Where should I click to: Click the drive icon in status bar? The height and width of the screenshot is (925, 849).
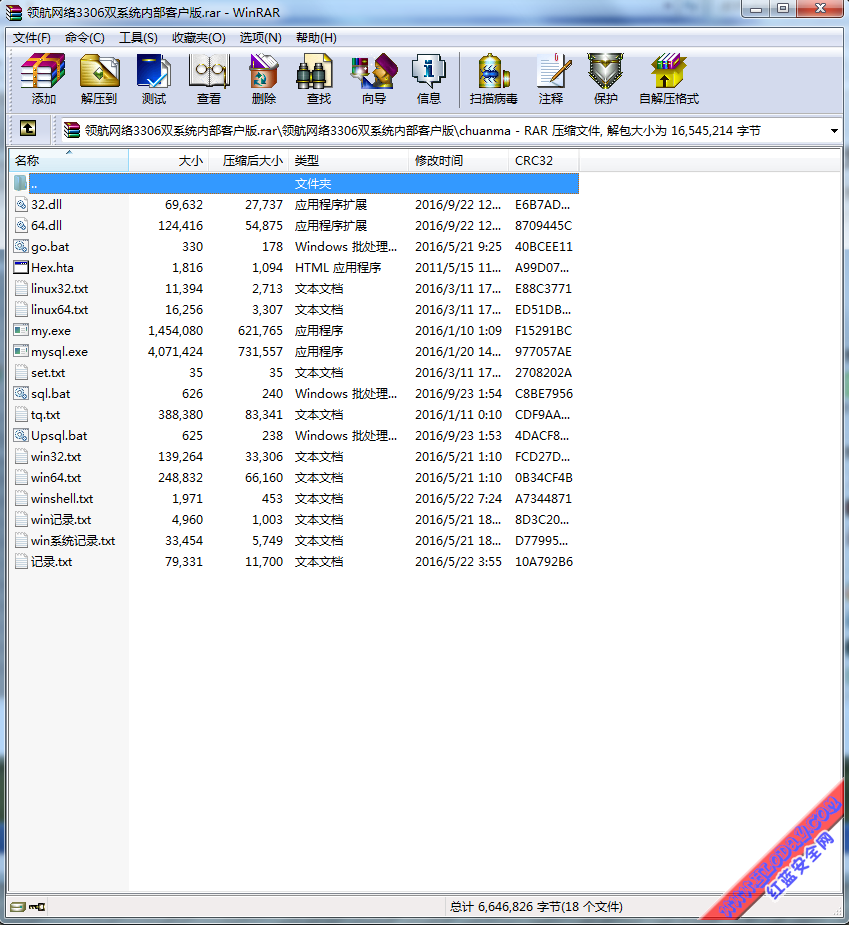[x=18, y=907]
